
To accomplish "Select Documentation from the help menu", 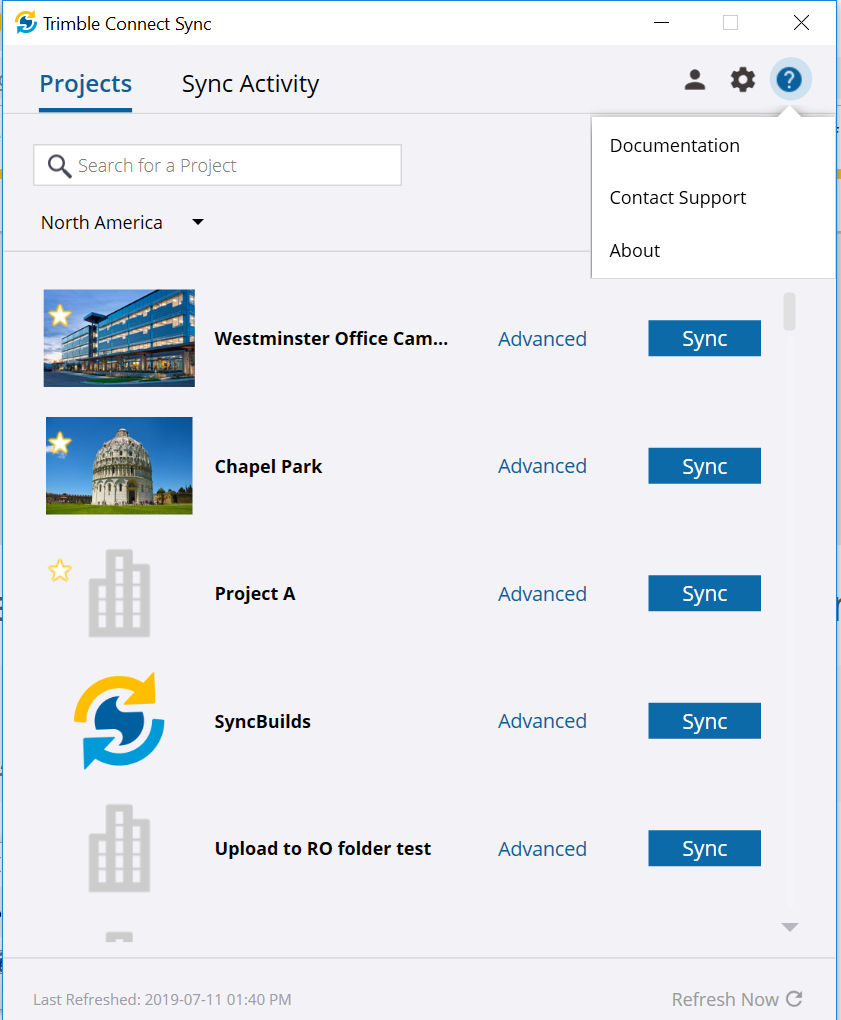I will [674, 145].
